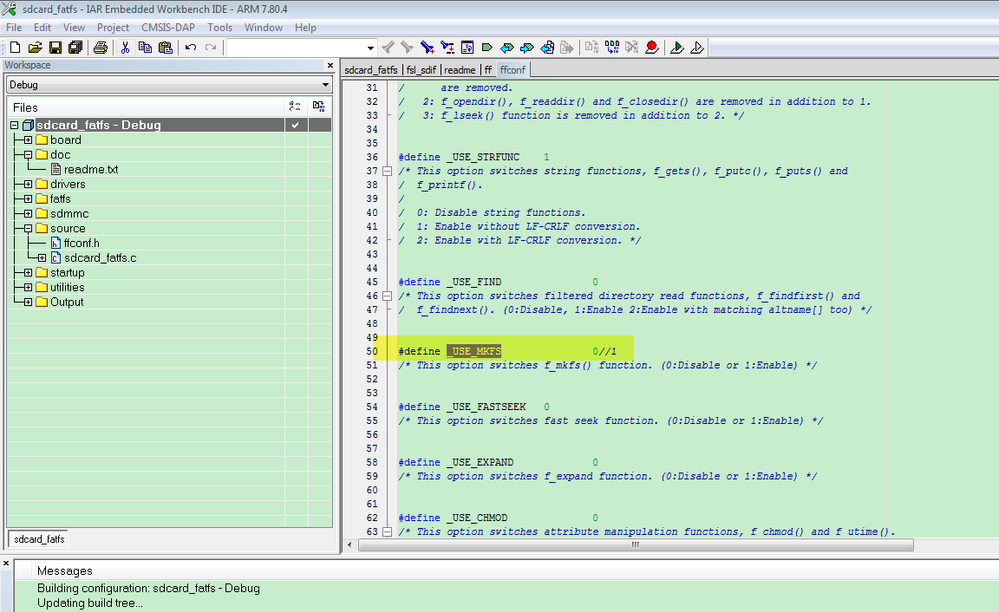Screen dimensions: 999x612
Task: Open the CMSIS-DAP menu
Action: tap(168, 27)
